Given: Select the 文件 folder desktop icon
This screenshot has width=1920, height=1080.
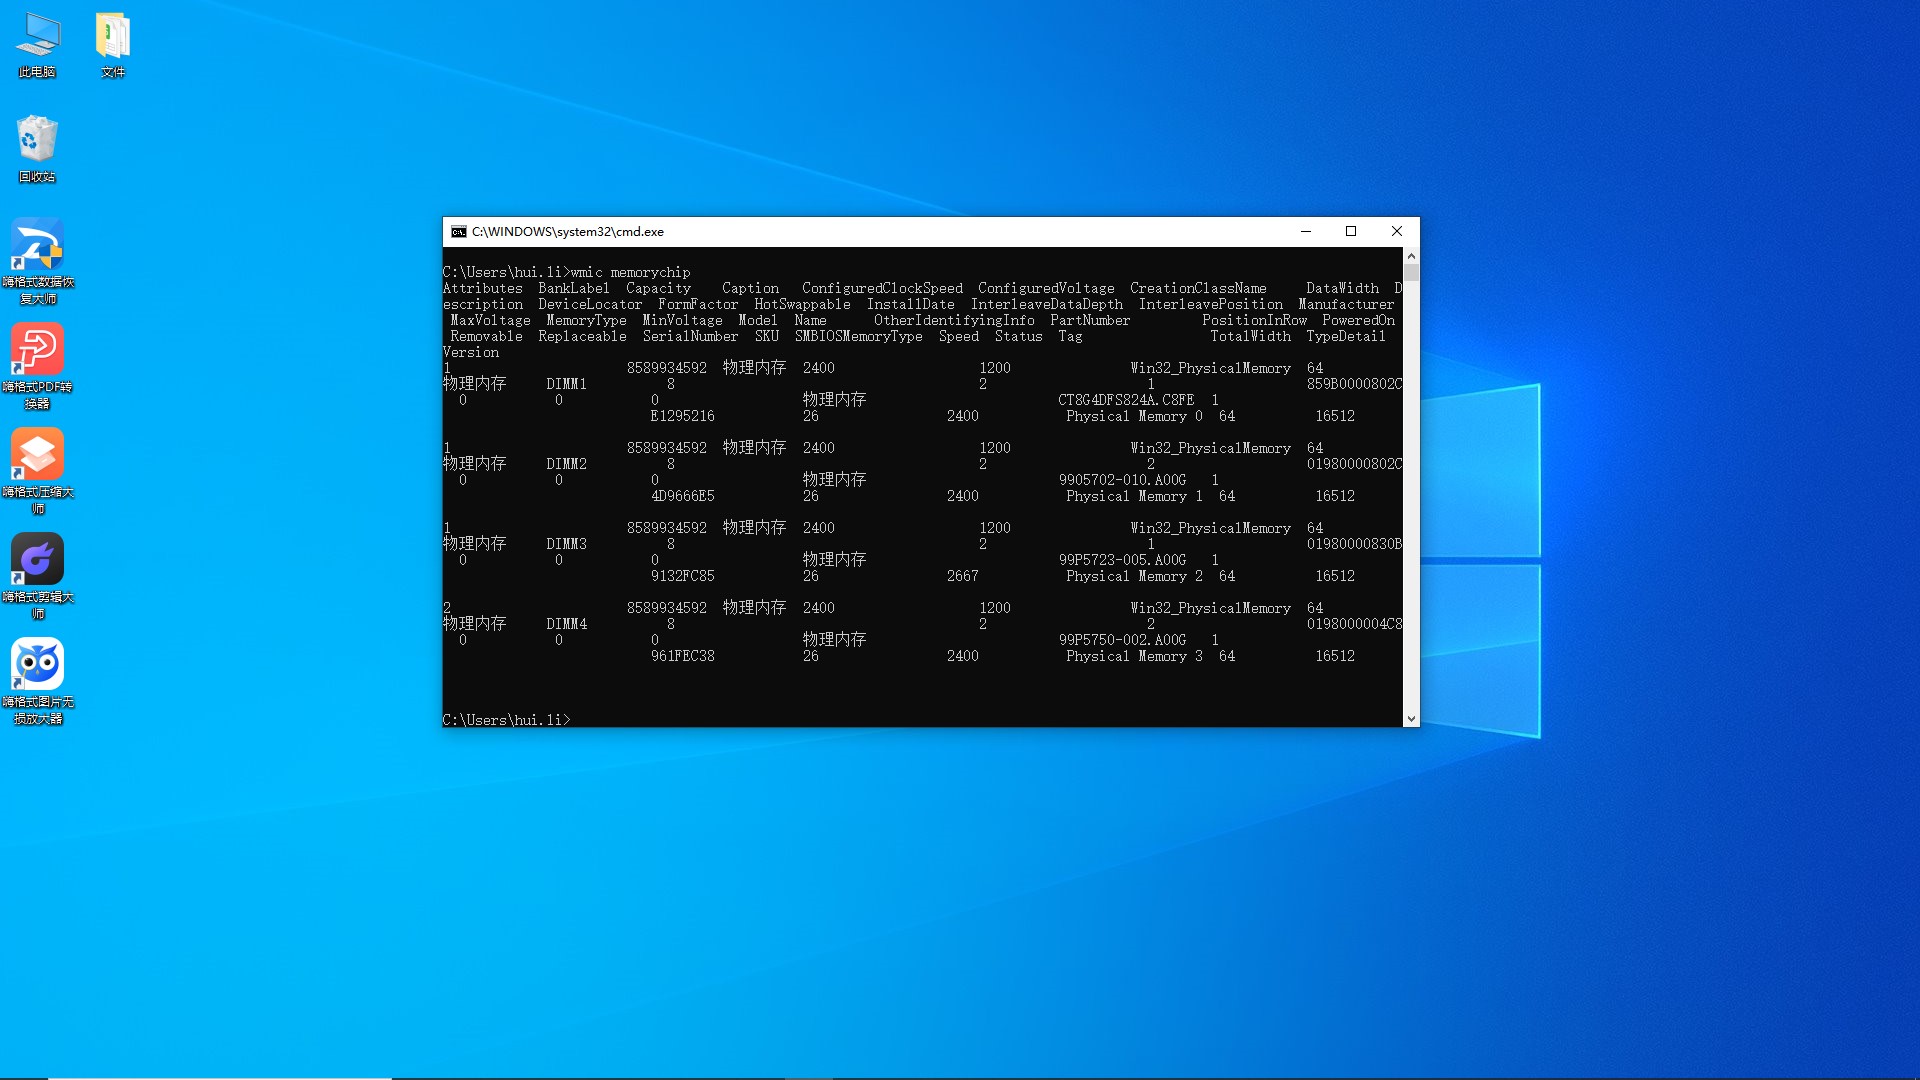Looking at the screenshot, I should tap(113, 45).
